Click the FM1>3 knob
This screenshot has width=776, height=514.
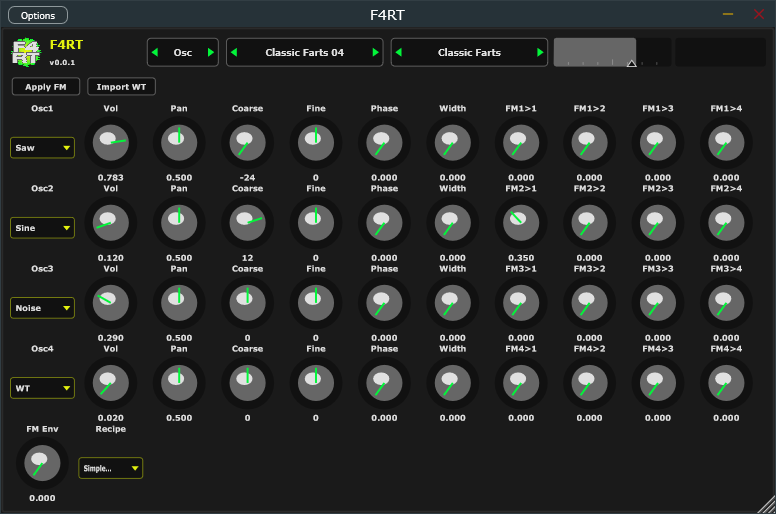pyautogui.click(x=658, y=143)
